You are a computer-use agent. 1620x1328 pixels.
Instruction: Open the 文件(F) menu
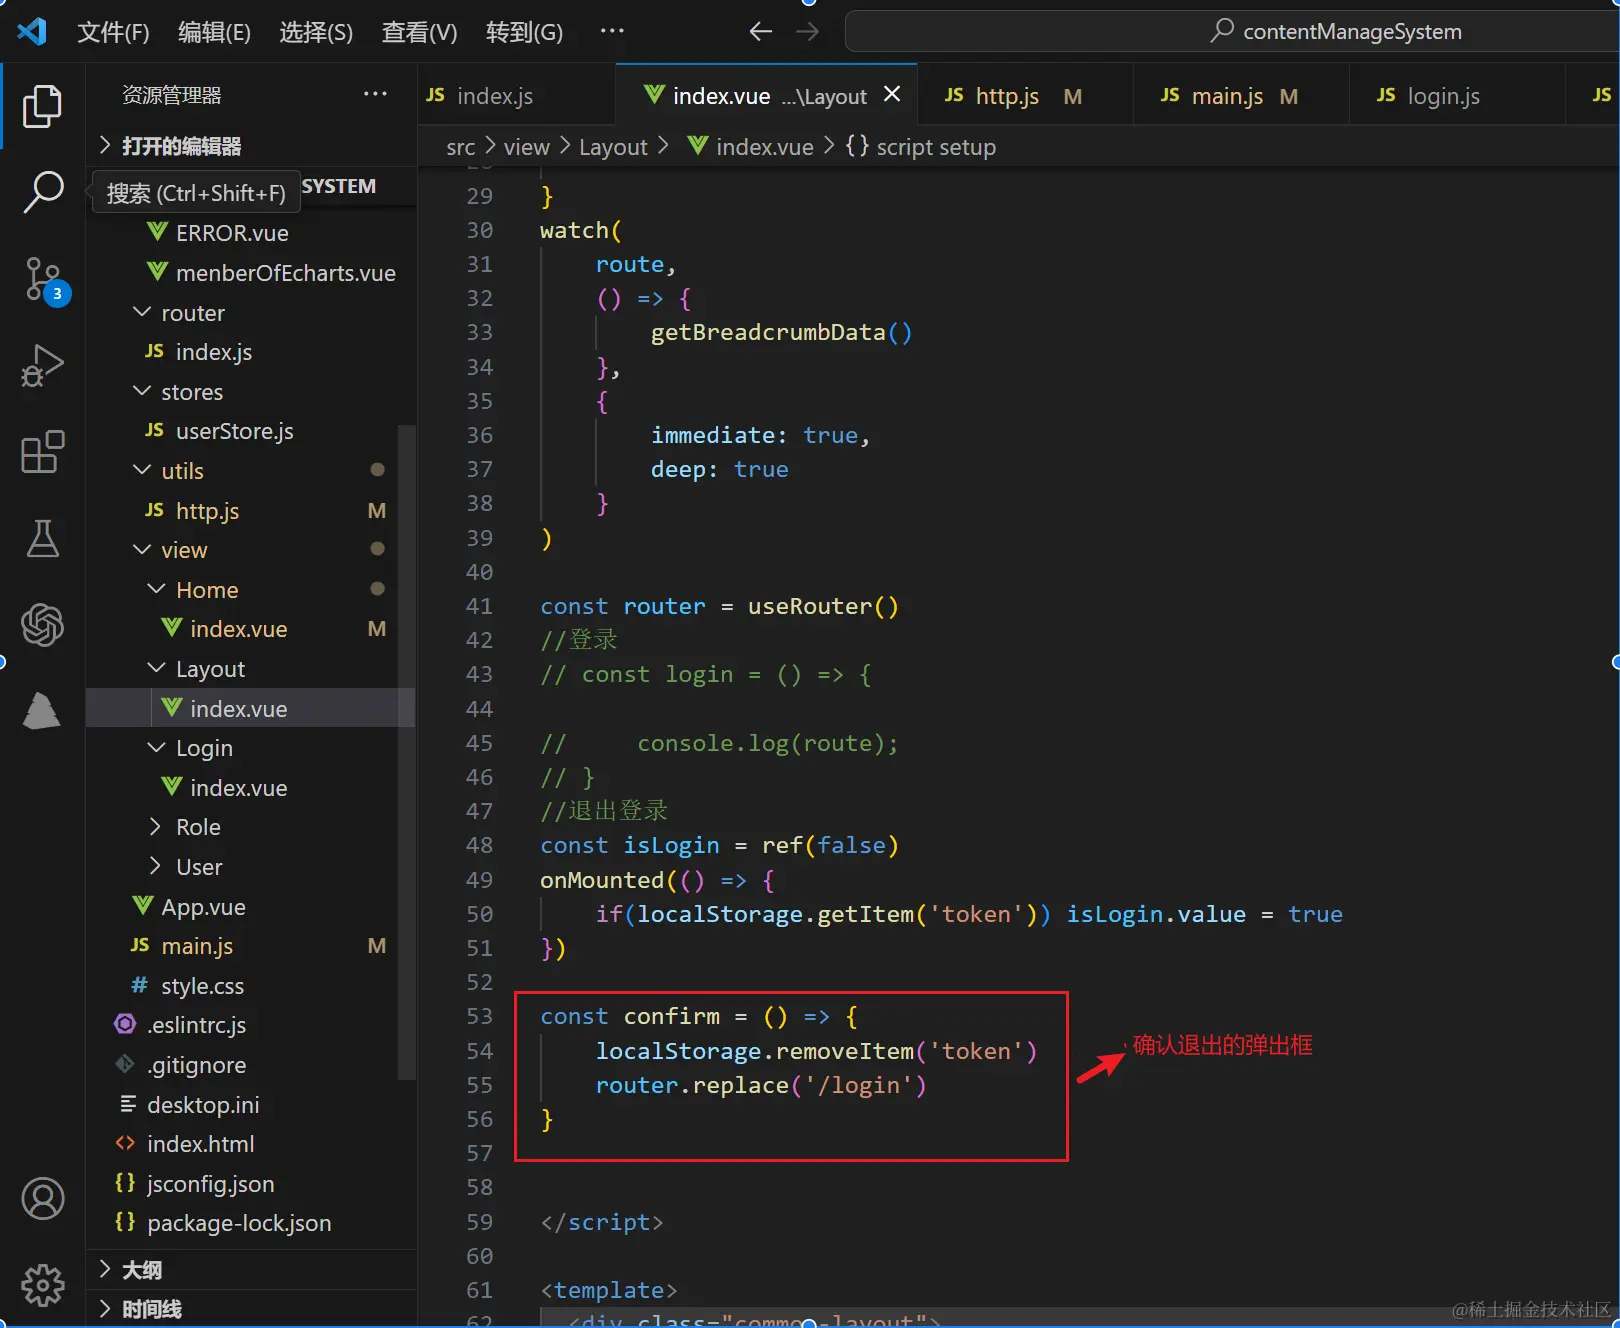[x=113, y=32]
